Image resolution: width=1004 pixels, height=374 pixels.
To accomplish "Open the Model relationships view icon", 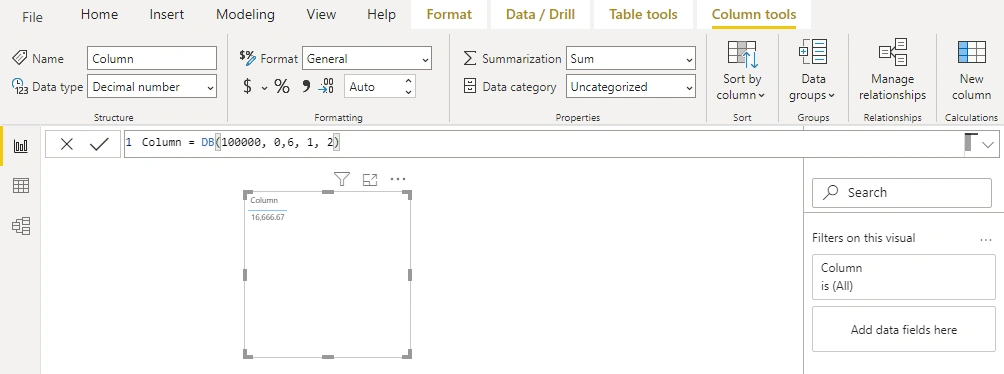I will [x=20, y=225].
